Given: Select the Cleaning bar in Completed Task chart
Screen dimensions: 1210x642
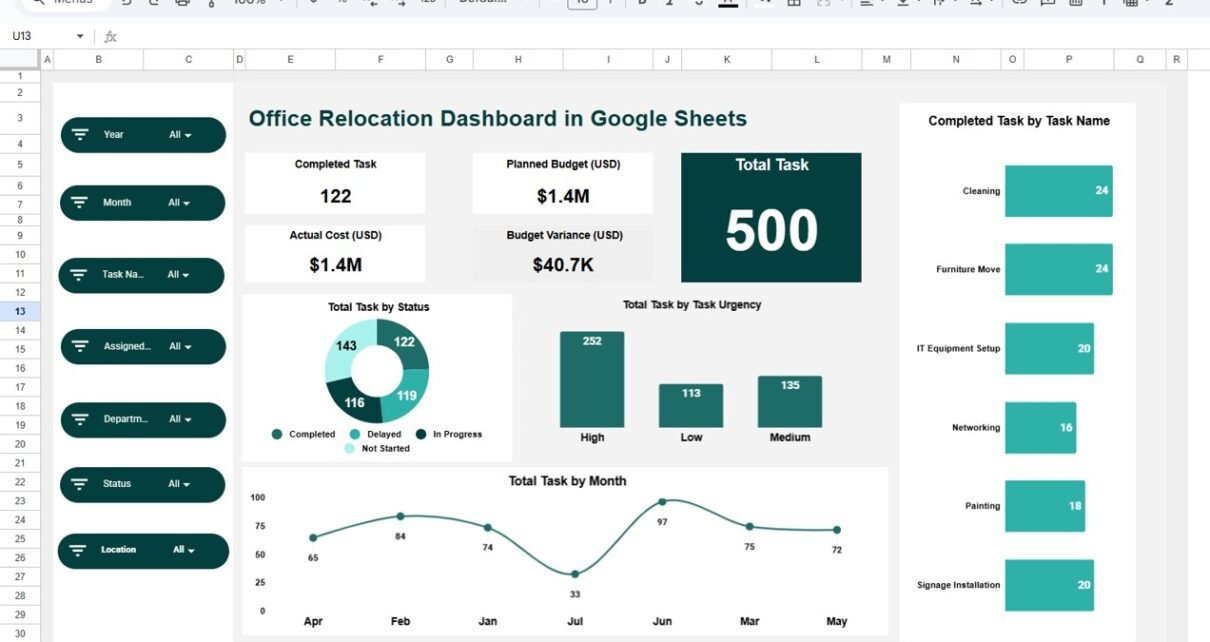Looking at the screenshot, I should pos(1058,191).
